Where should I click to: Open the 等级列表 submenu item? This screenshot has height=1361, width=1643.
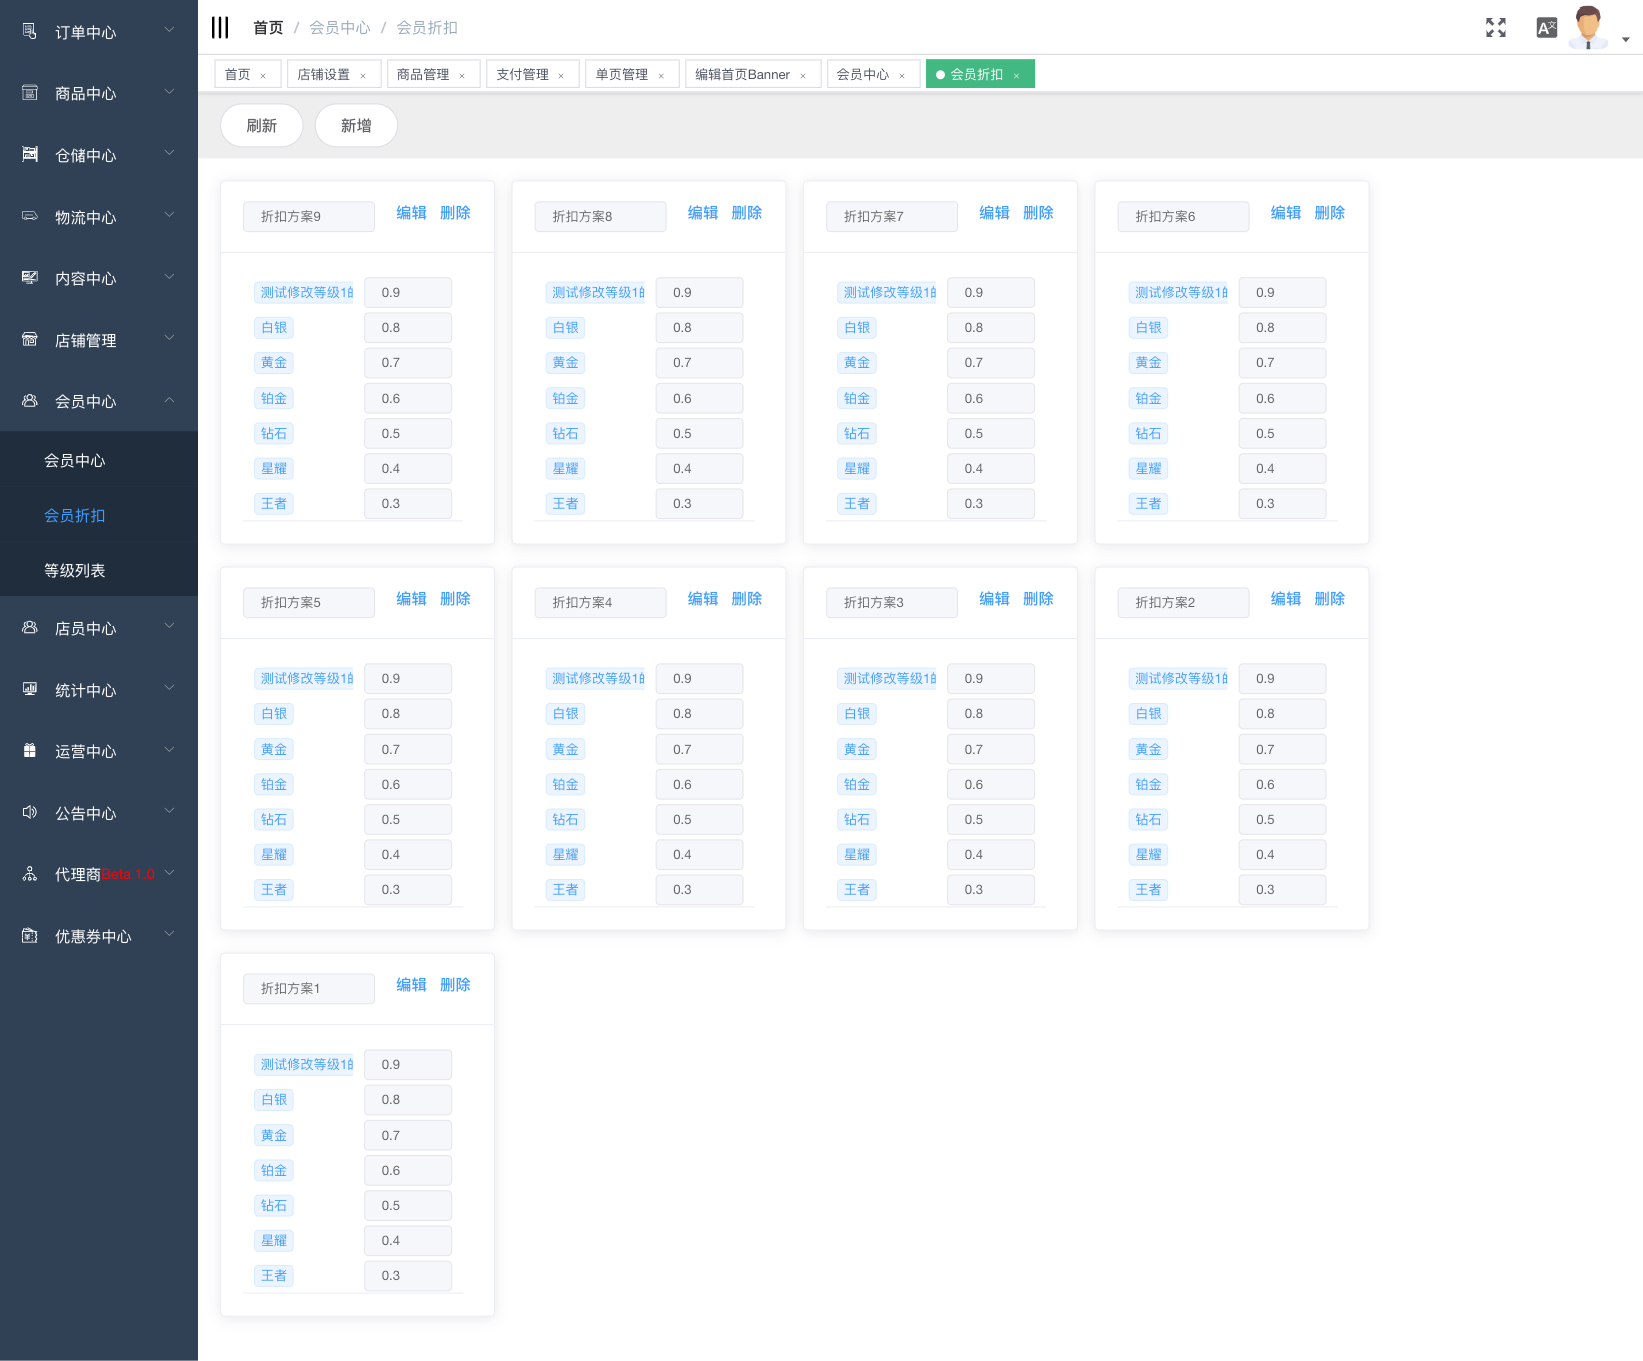pos(75,570)
